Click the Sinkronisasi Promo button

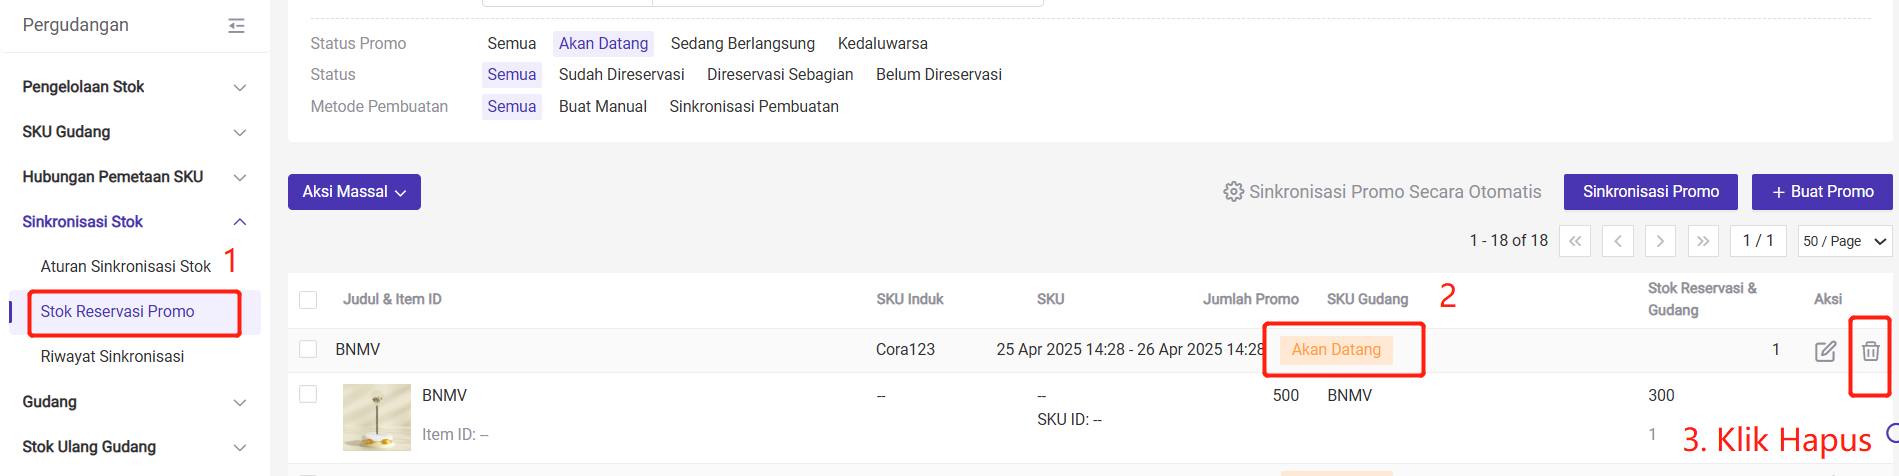(1651, 192)
